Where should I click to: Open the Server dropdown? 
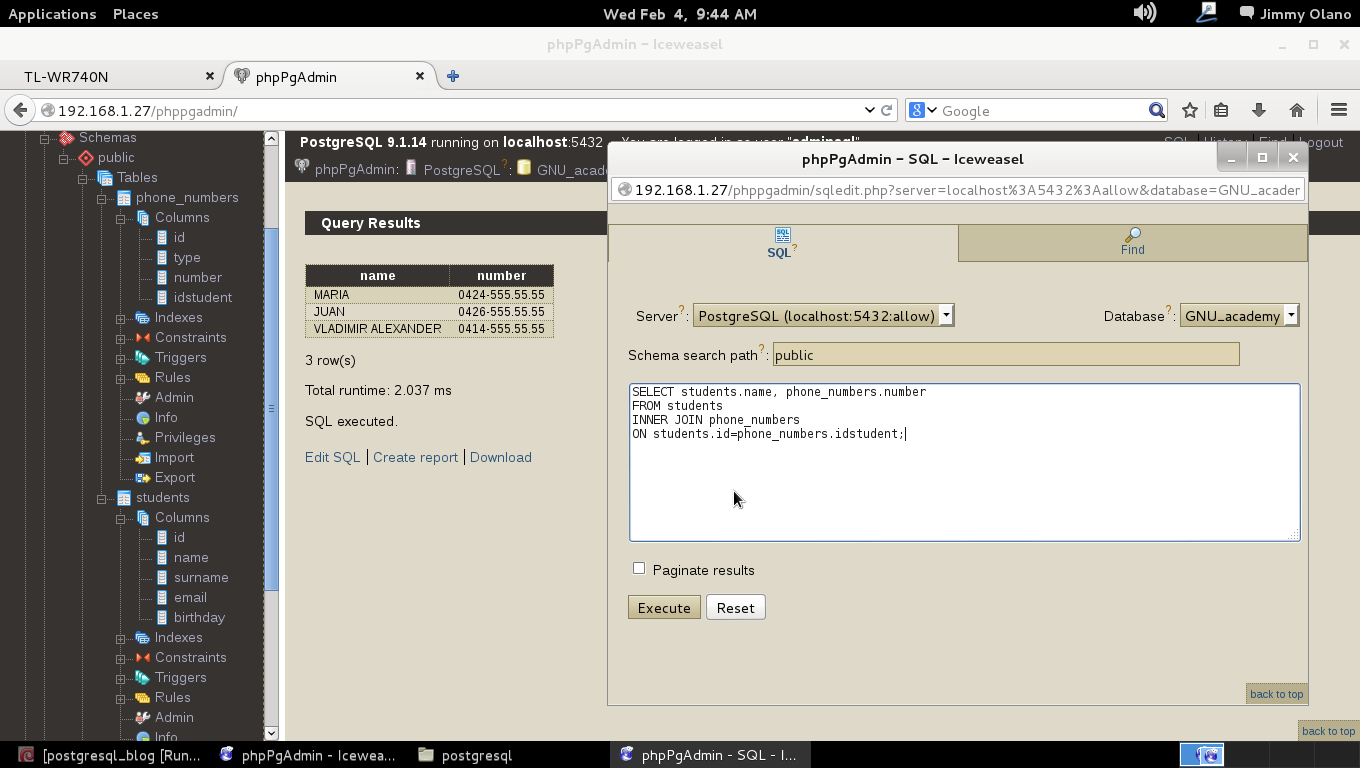[823, 316]
